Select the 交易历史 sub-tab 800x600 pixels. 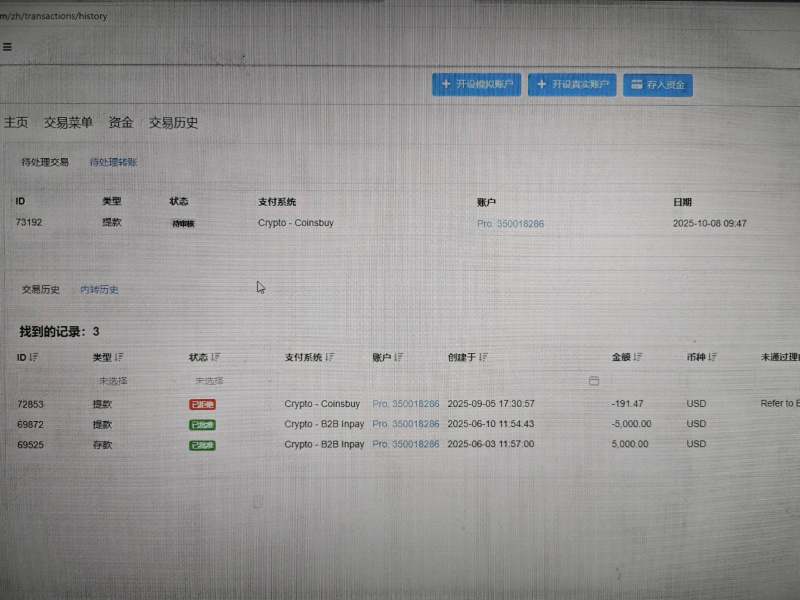pyautogui.click(x=40, y=290)
